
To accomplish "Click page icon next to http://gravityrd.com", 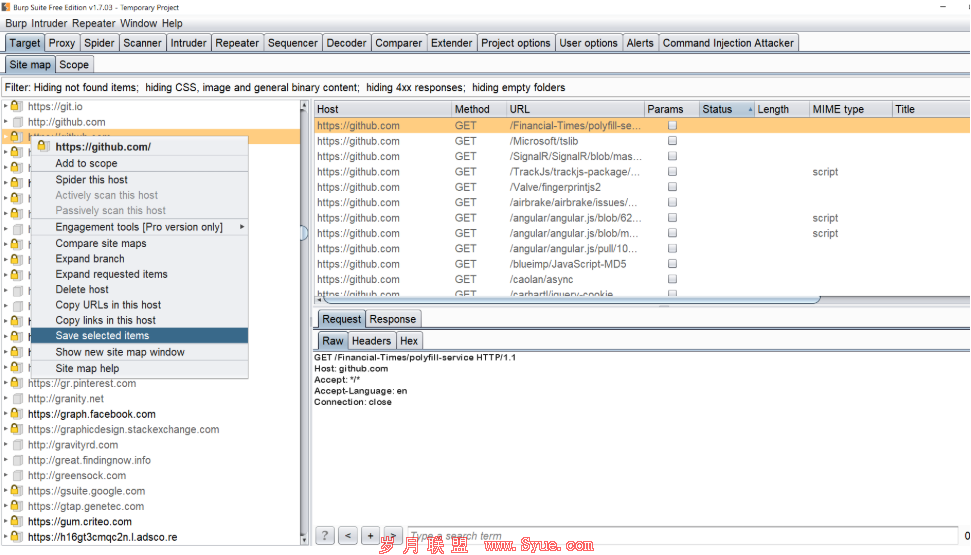I will tap(17, 445).
